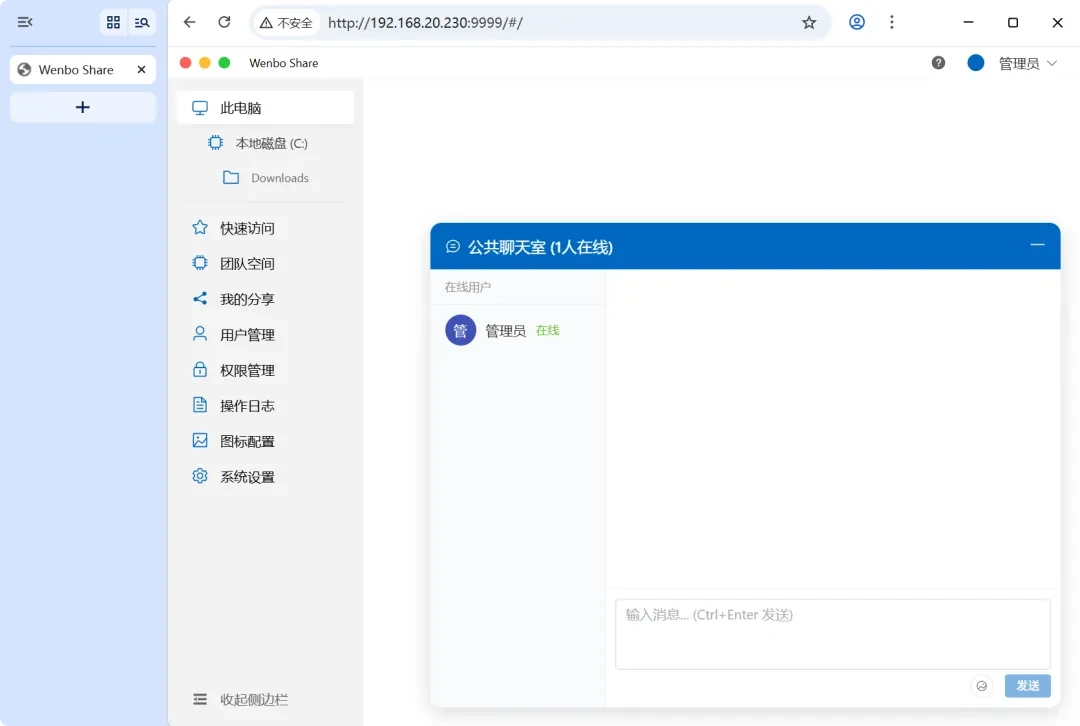Viewport: 1080px width, 726px height.
Task: Reload the current page
Action: (x=225, y=22)
